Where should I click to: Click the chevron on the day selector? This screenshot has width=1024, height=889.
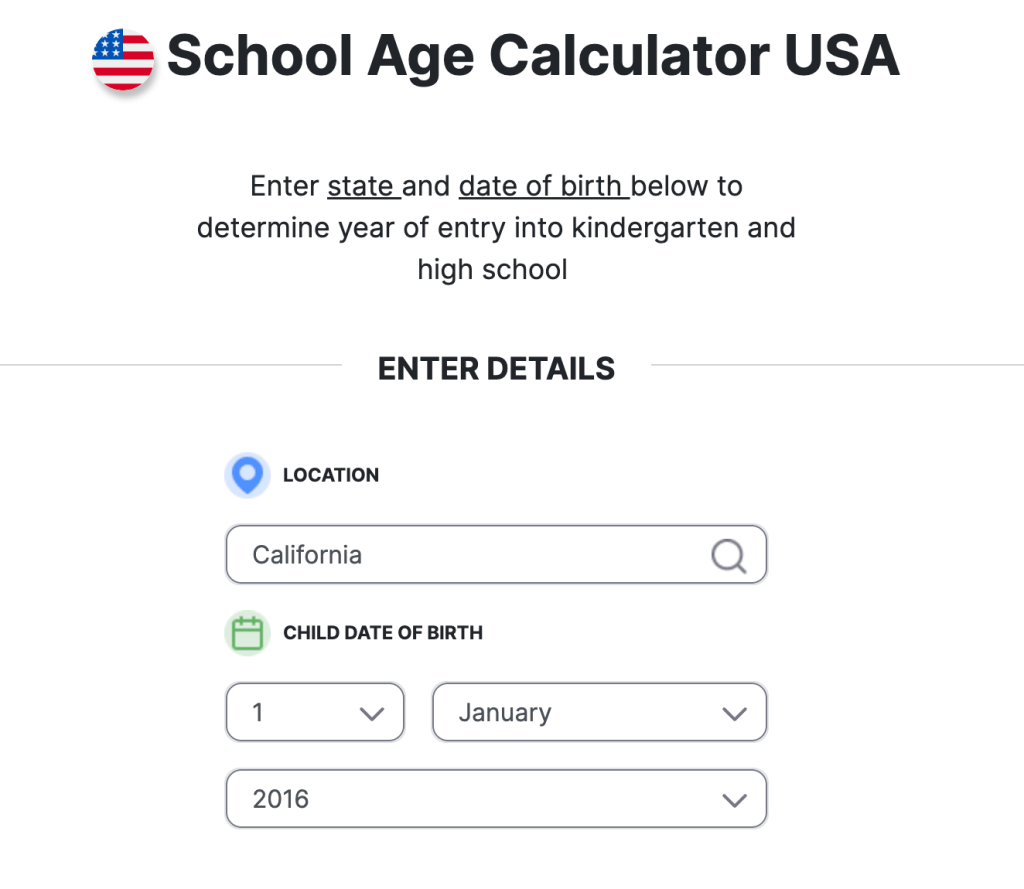point(371,712)
